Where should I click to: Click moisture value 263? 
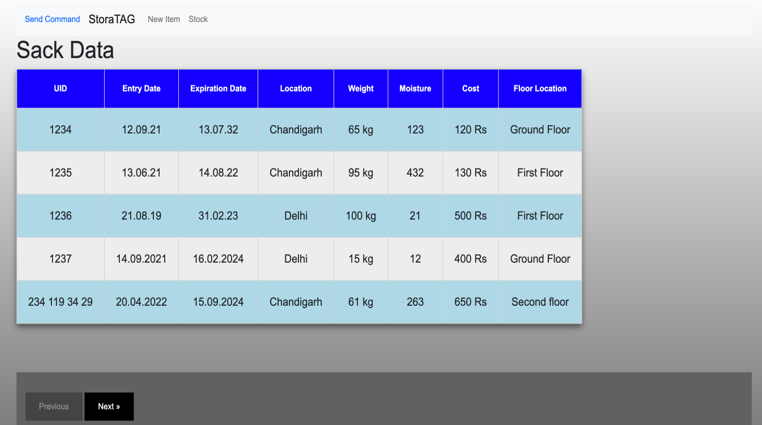point(415,302)
